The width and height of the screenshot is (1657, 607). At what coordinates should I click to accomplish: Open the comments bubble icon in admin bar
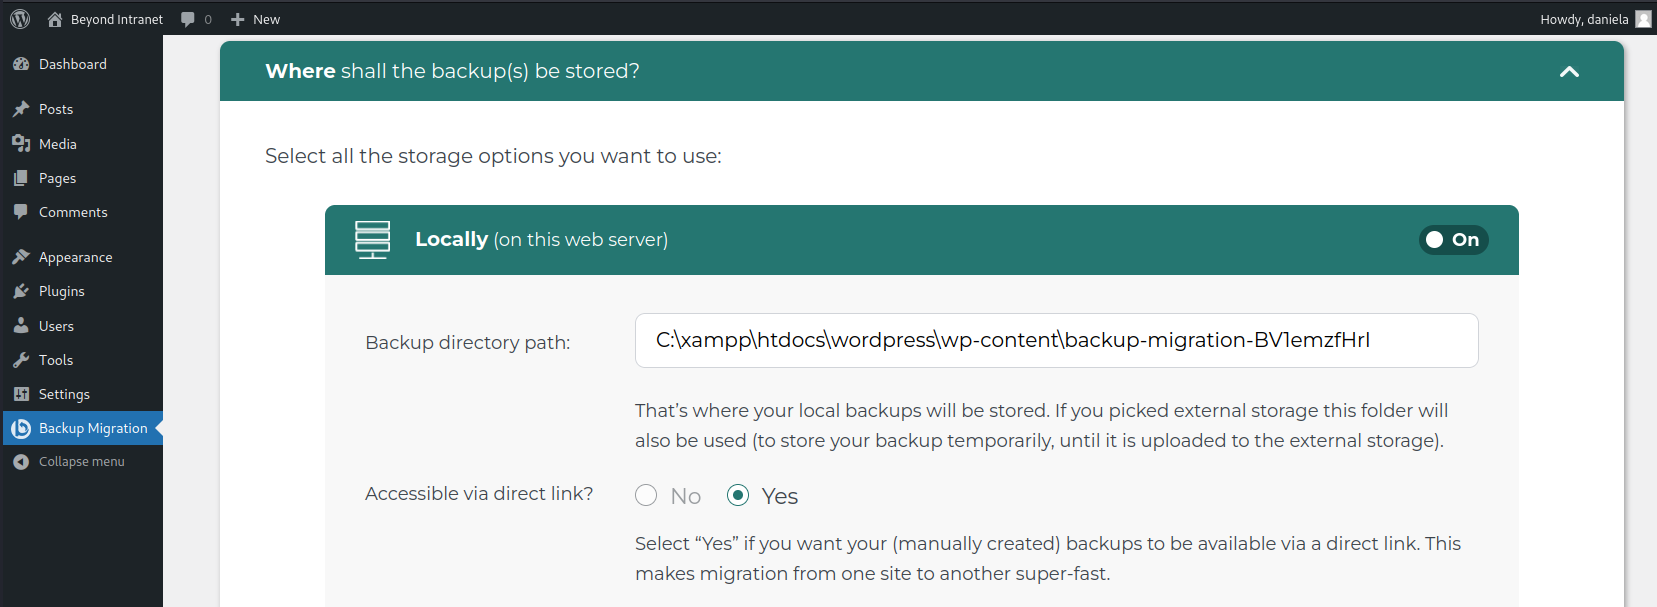click(x=188, y=19)
